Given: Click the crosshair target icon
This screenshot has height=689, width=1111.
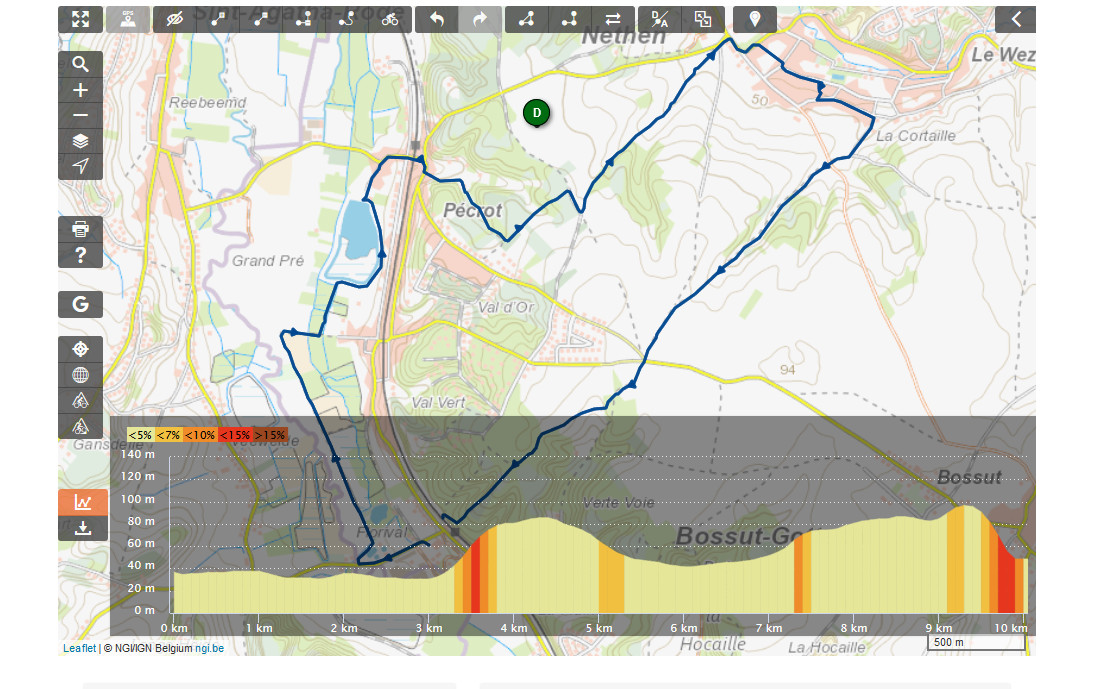Looking at the screenshot, I should tap(80, 349).
